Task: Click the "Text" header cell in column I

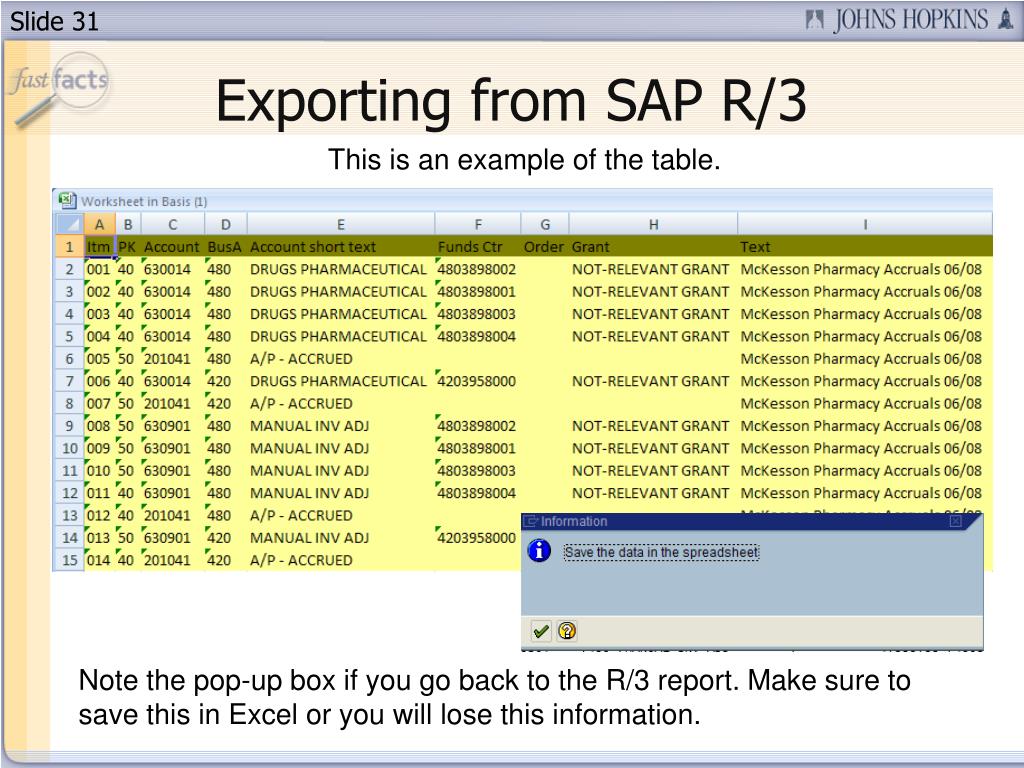Action: 865,247
